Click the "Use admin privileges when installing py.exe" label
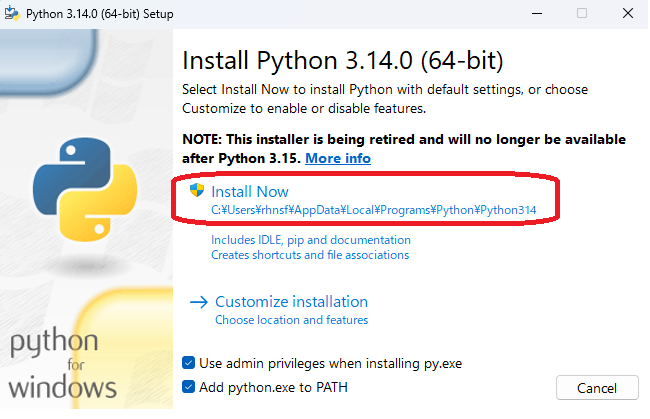This screenshot has height=419, width=650. 330,363
